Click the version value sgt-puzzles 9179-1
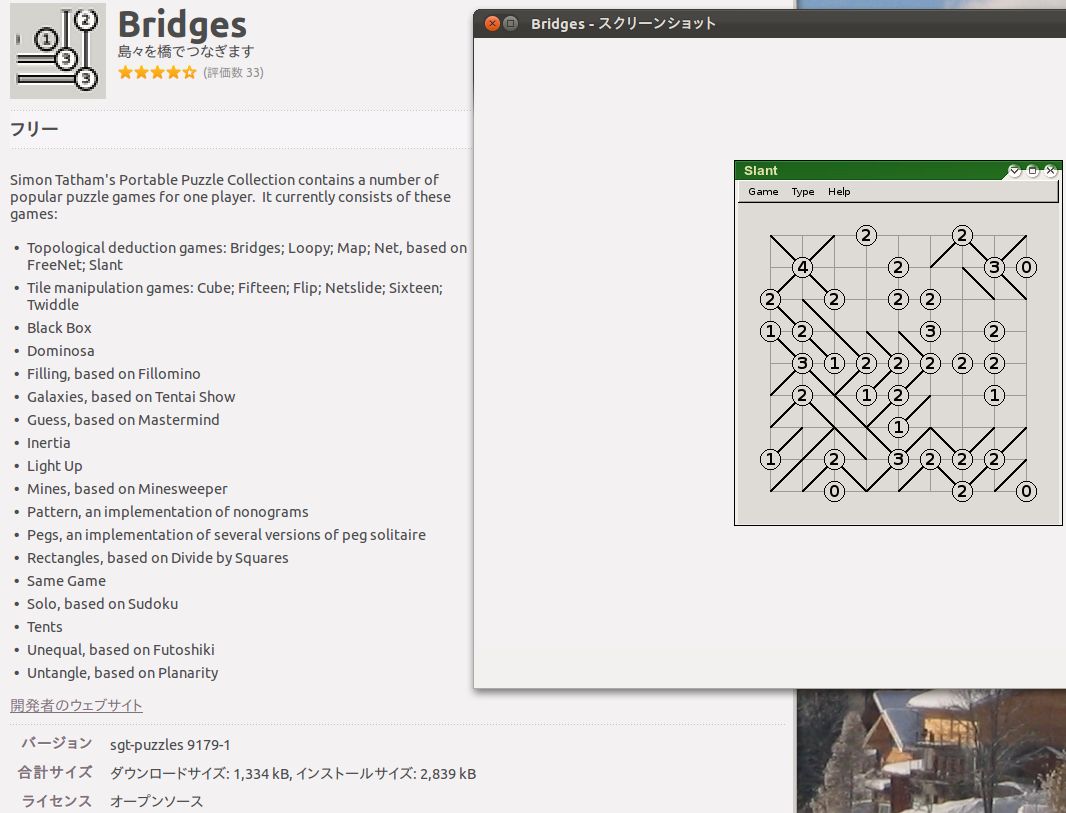The image size is (1066, 813). click(170, 745)
